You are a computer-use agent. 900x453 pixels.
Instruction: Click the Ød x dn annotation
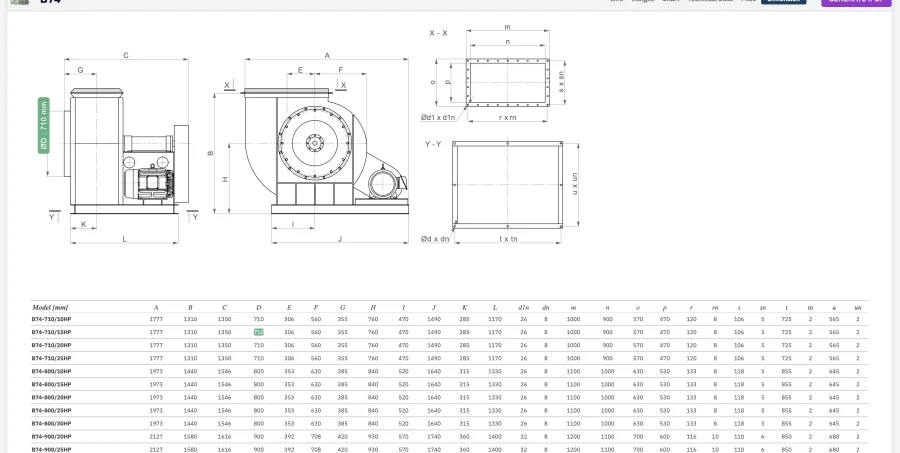tap(435, 239)
